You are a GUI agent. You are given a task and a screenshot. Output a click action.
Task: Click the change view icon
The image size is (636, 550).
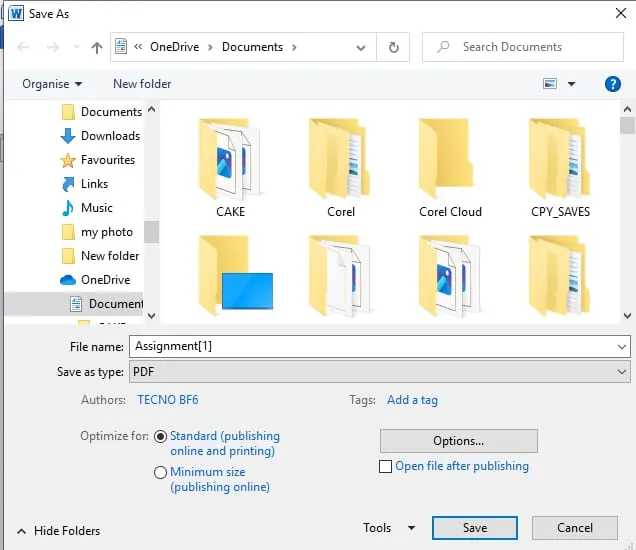point(550,84)
